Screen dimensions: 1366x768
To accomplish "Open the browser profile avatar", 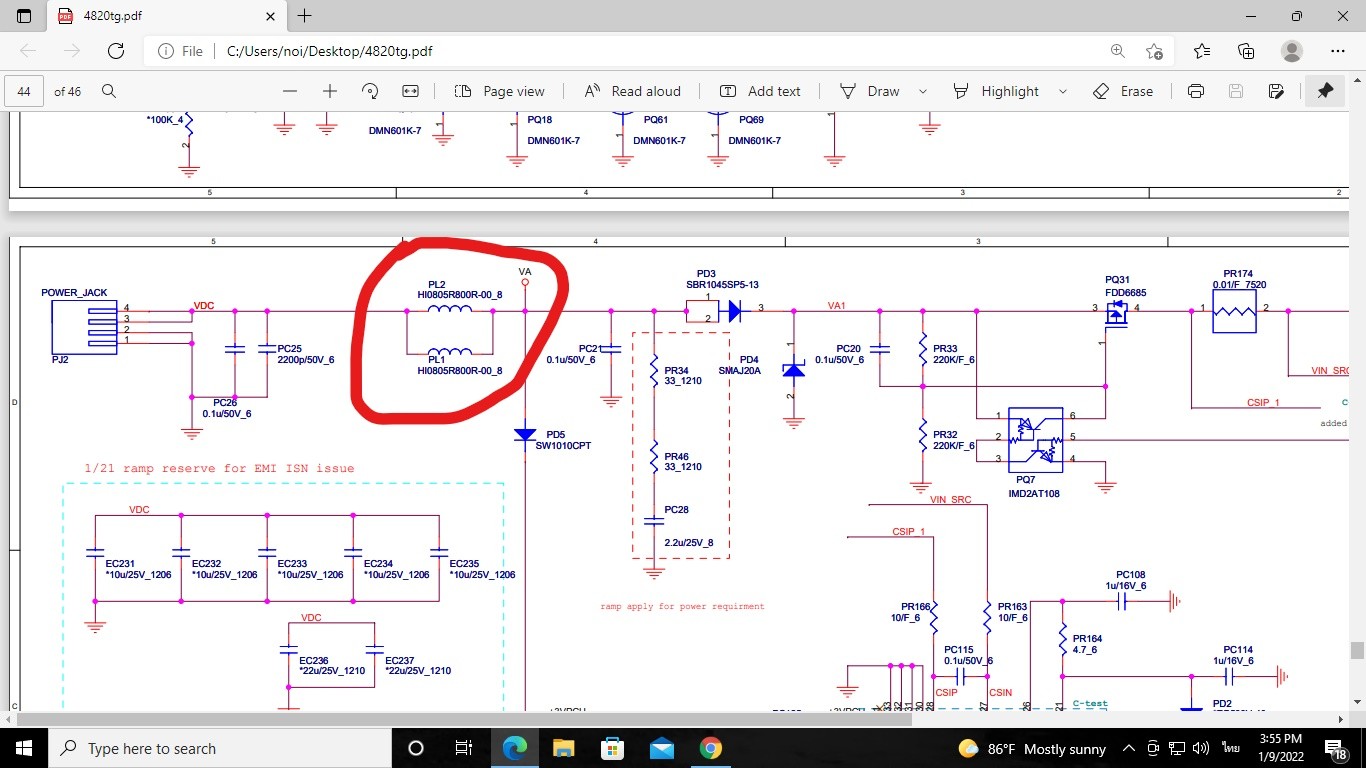I will pyautogui.click(x=1292, y=51).
